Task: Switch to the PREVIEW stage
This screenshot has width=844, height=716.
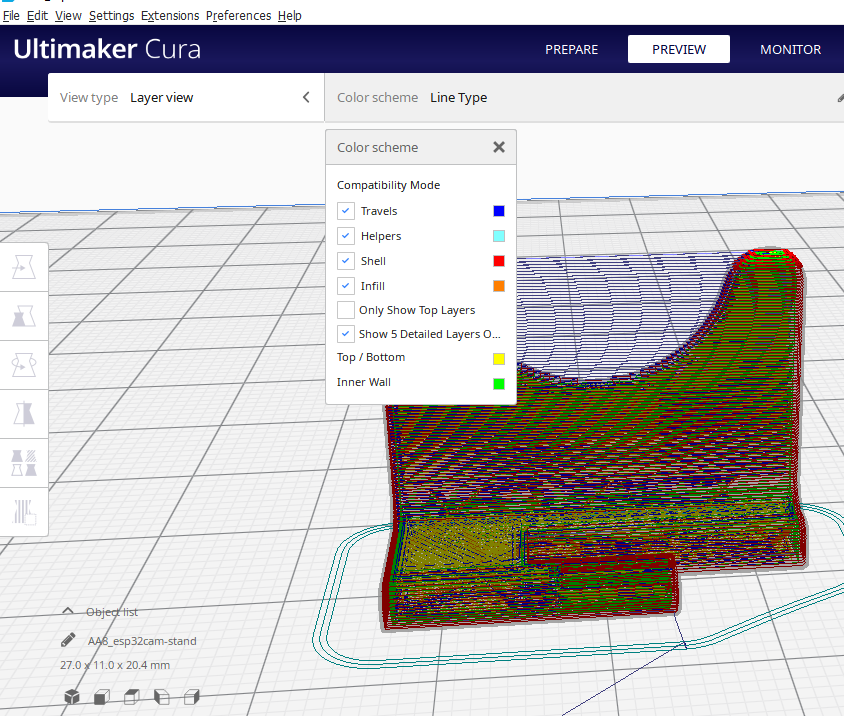Action: click(679, 50)
